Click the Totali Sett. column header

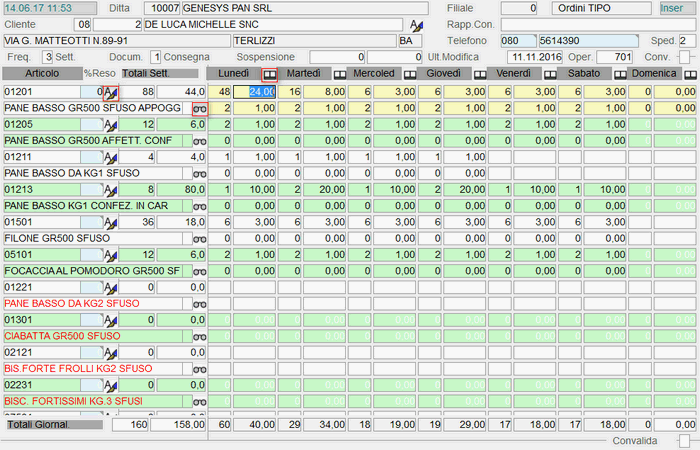point(160,73)
